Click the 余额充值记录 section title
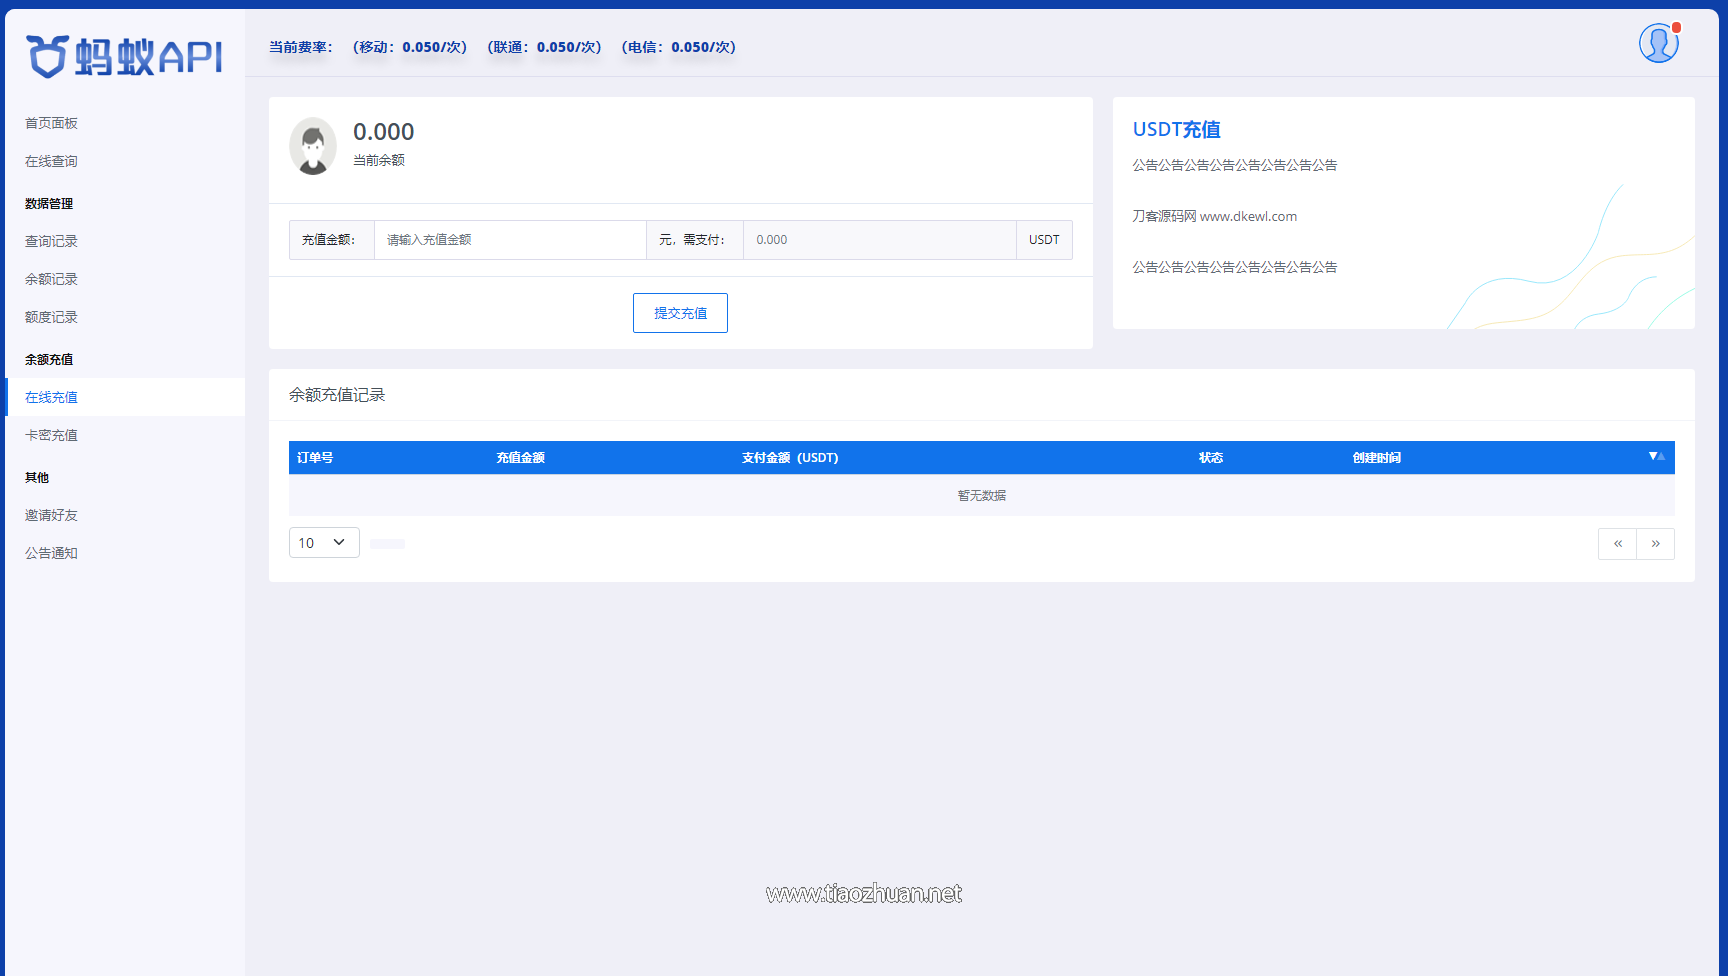Screen dimensions: 1728x976 [x=337, y=395]
